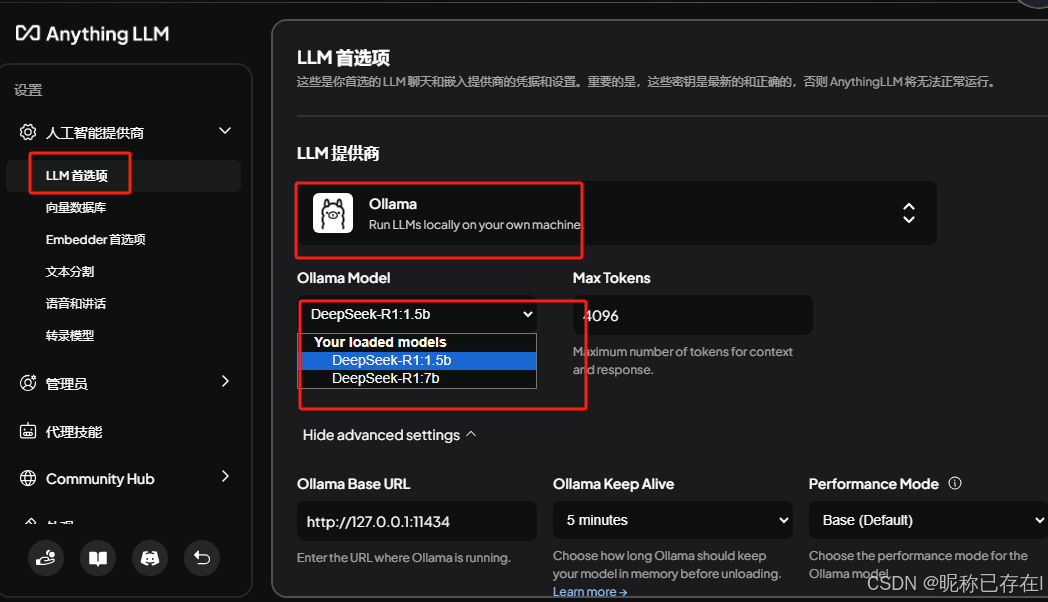Open the Ollama Keep Alive dropdown

click(672, 520)
